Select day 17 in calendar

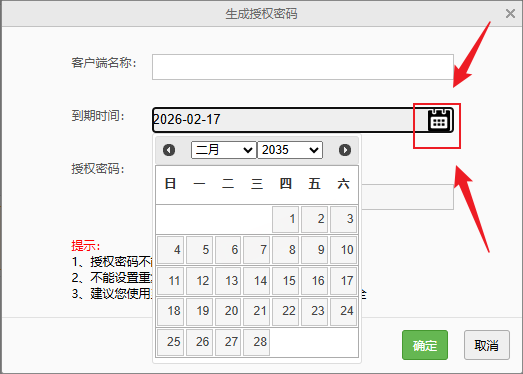click(344, 281)
